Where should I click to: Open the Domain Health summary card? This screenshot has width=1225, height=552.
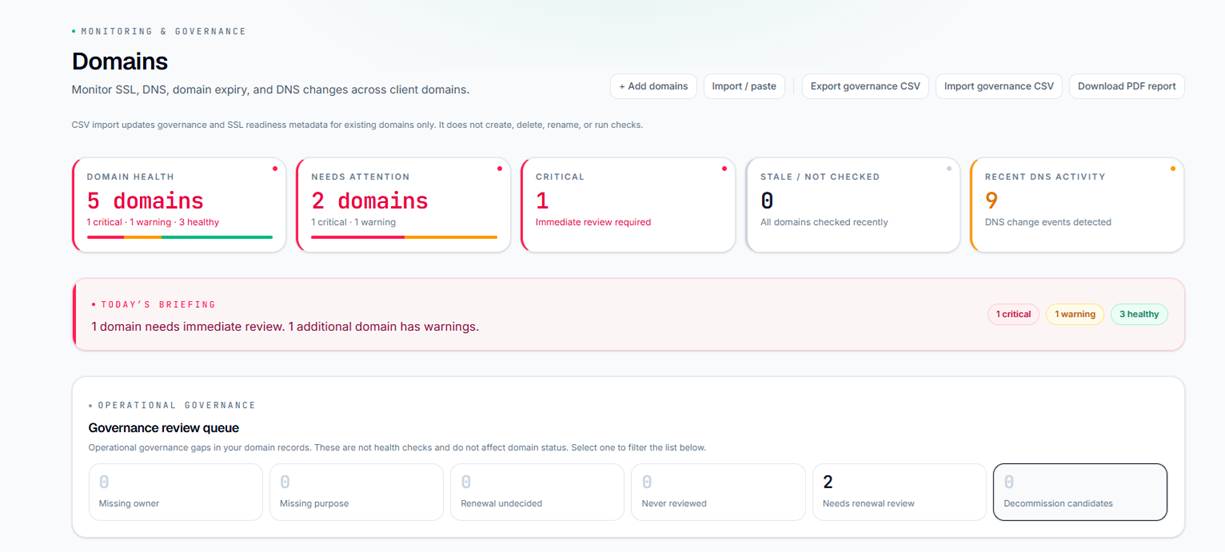click(x=179, y=204)
